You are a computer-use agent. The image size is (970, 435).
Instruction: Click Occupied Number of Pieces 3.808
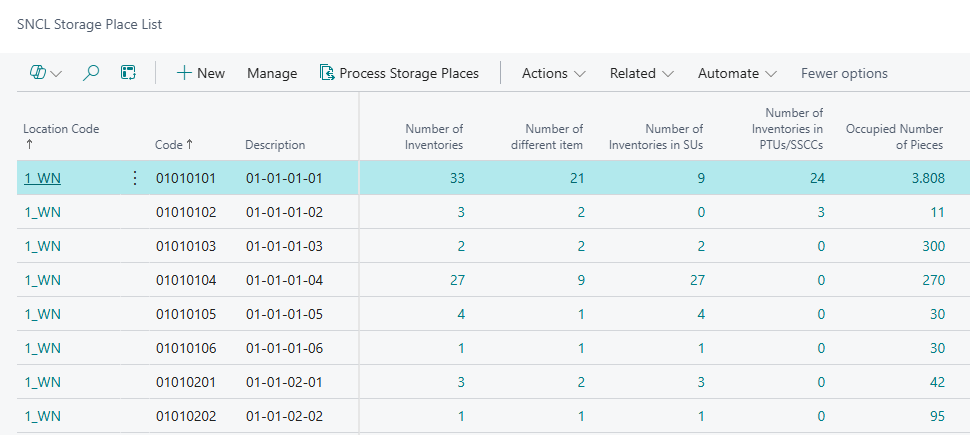coord(925,179)
